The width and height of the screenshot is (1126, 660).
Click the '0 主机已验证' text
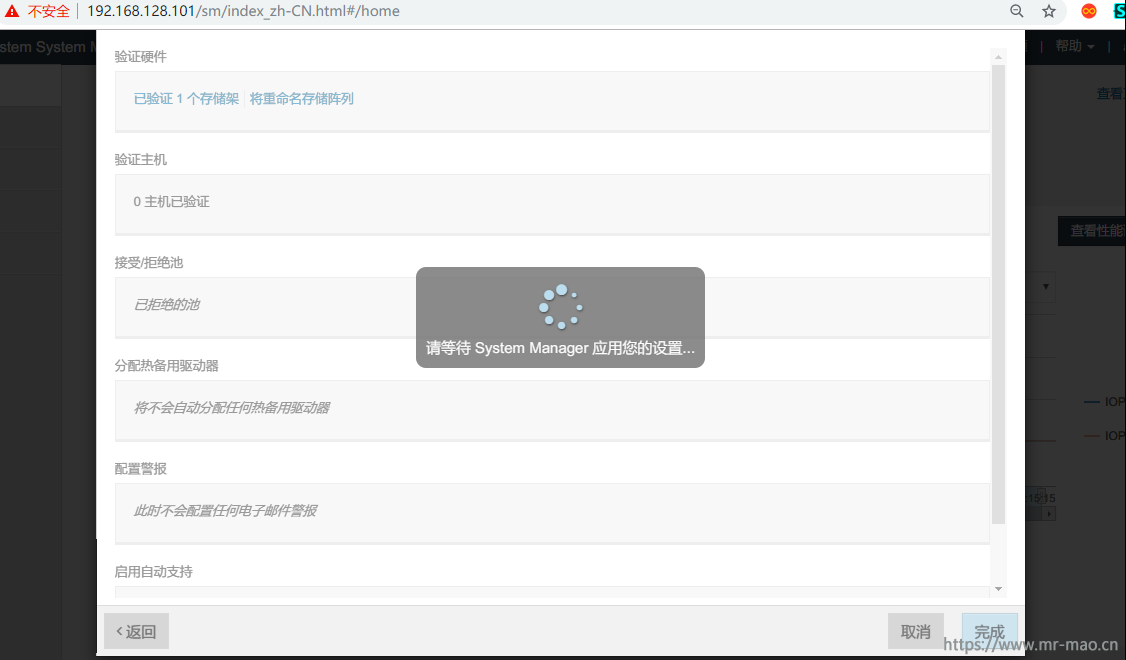pos(172,202)
